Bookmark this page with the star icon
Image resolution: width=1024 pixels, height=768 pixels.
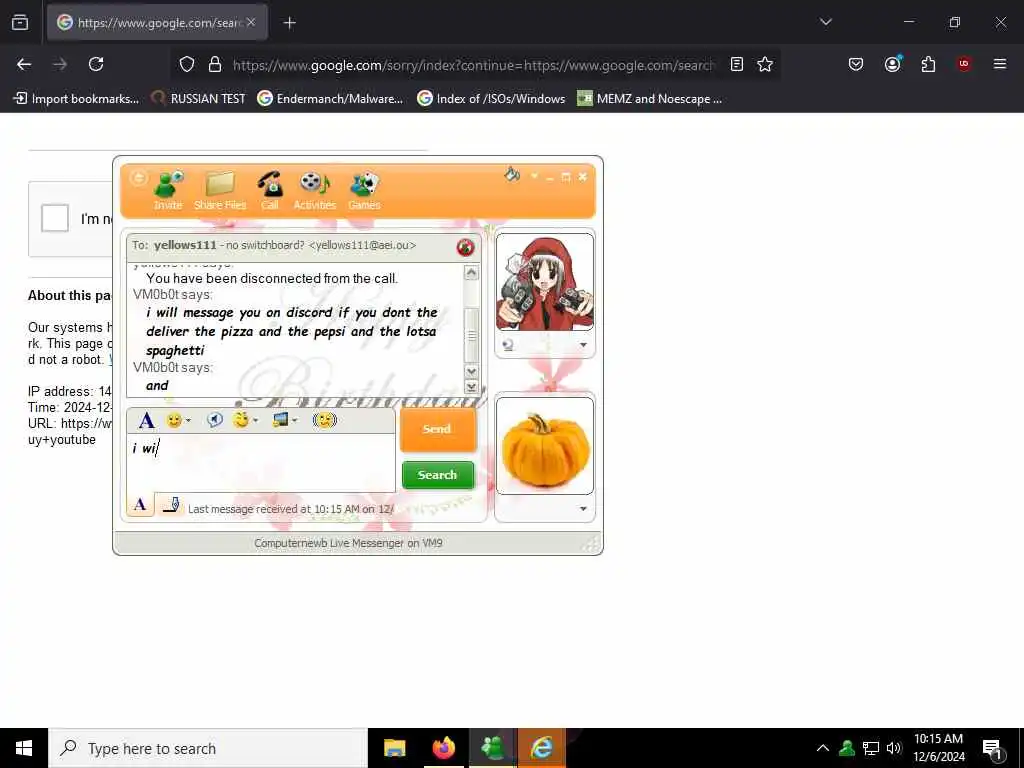tap(765, 64)
